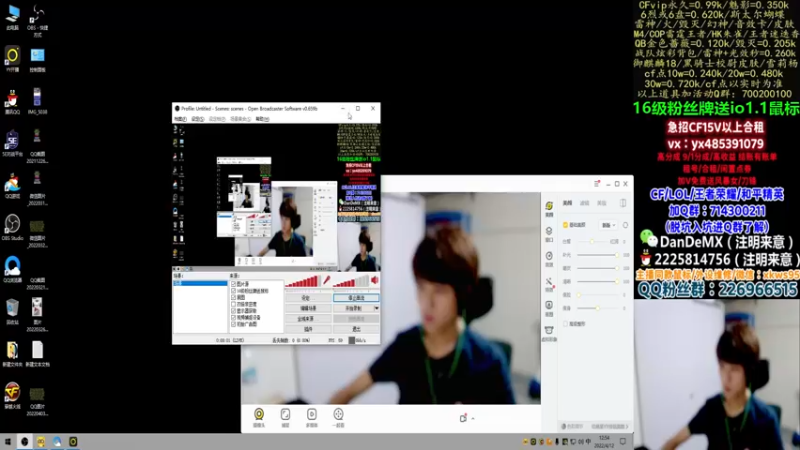Switch to the third tab in beauty panel
This screenshot has height=450, width=800.
(602, 203)
